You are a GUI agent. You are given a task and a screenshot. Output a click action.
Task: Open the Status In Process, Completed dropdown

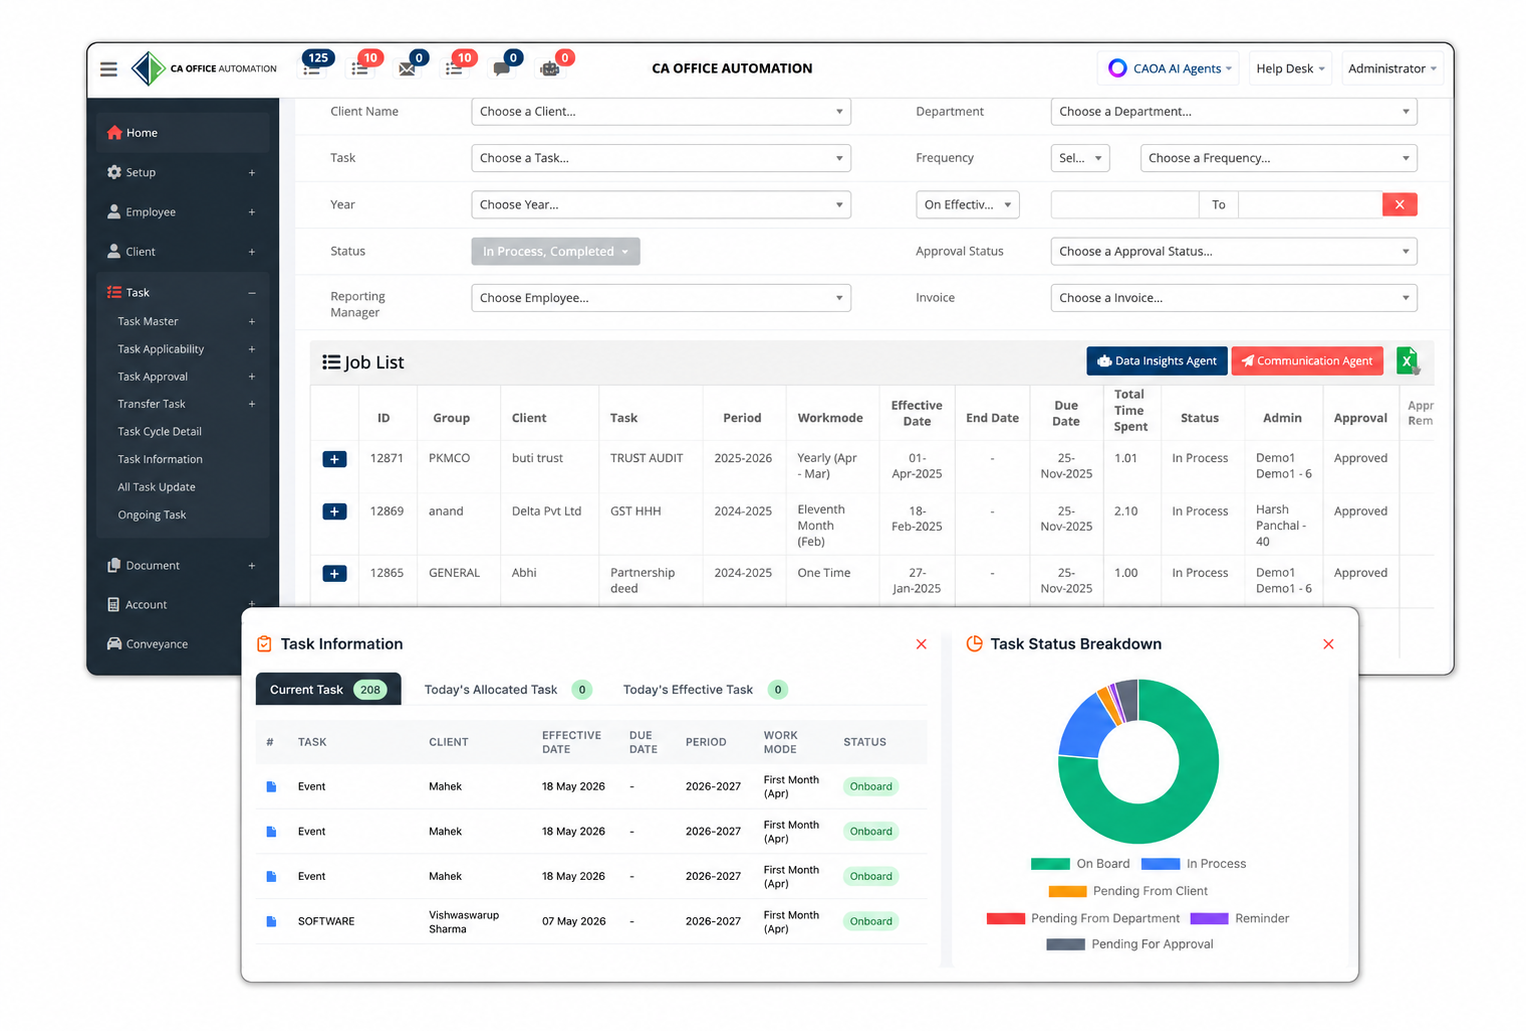pyautogui.click(x=556, y=251)
